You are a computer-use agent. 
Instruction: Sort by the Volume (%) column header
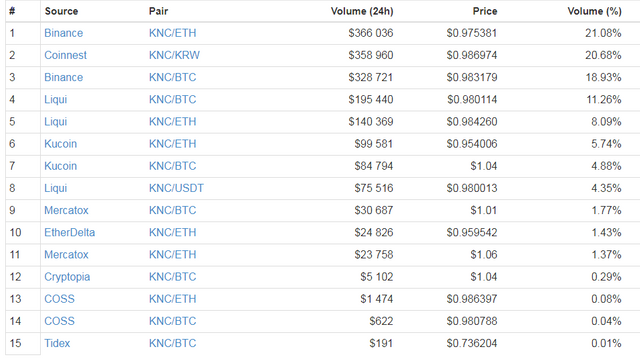pyautogui.click(x=595, y=11)
